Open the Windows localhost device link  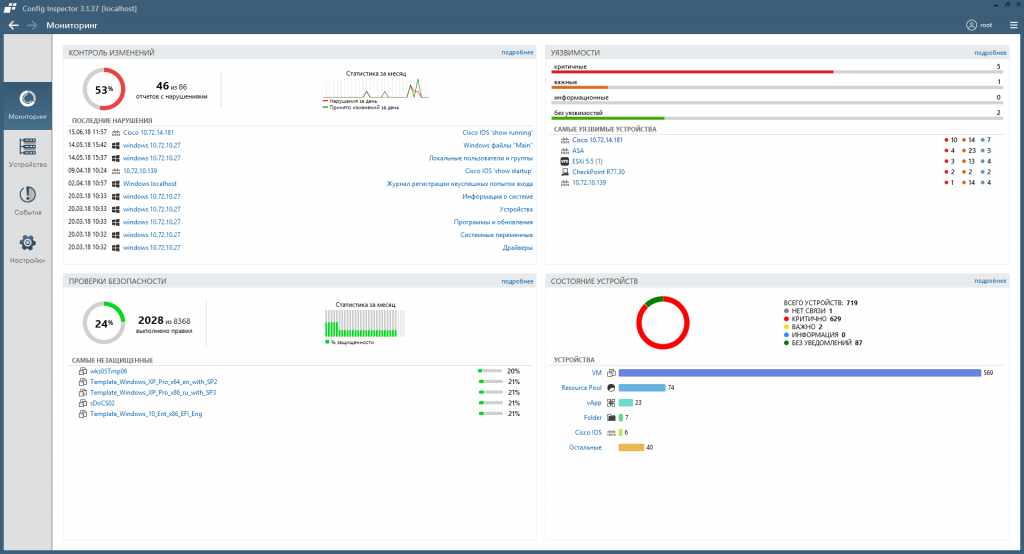click(x=150, y=184)
